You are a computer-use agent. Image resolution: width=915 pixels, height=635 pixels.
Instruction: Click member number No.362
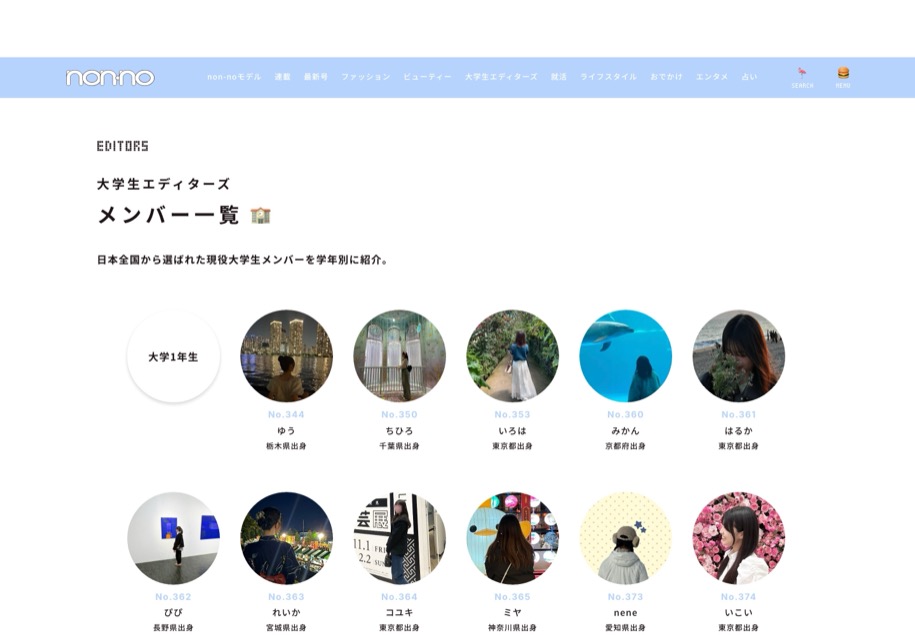point(173,596)
